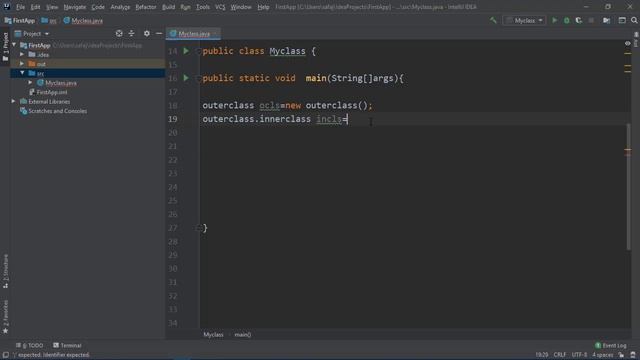Screen dimensions: 640x360
Task: Click UTF-8 encoding in status bar
Action: [579, 355]
